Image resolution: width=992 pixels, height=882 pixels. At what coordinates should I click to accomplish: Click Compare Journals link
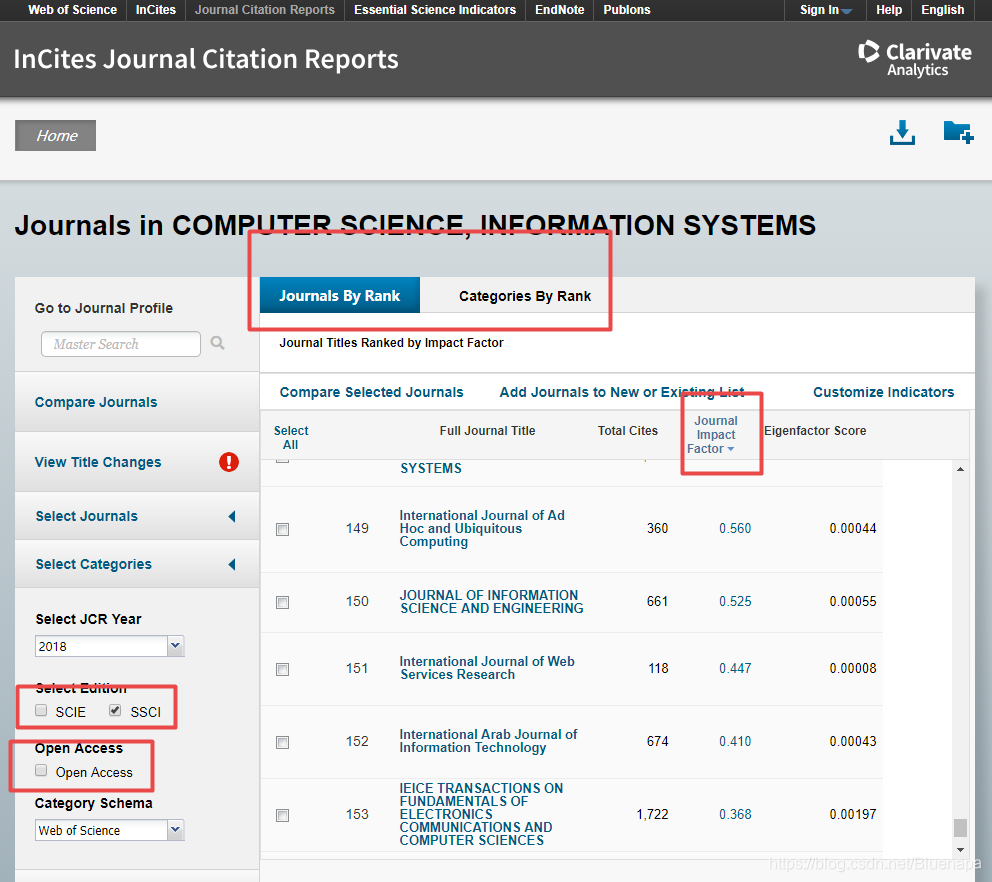[x=96, y=402]
